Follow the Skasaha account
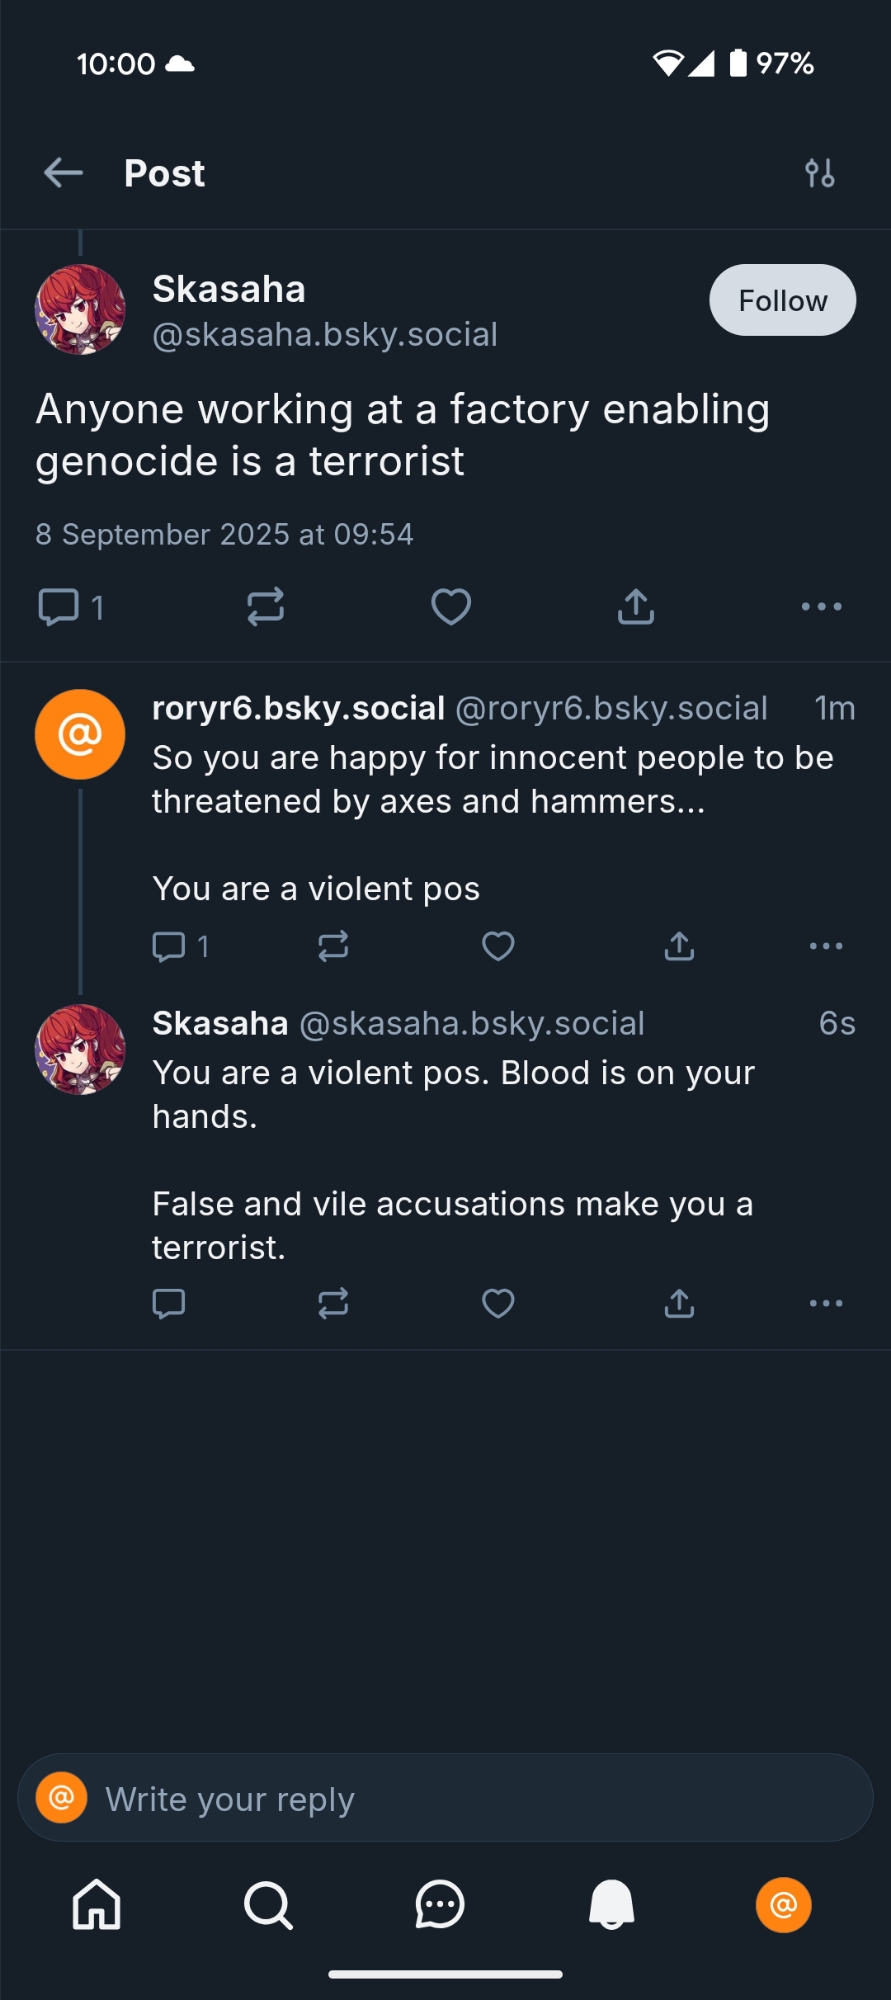Screen dimensions: 891x2000 coord(782,300)
